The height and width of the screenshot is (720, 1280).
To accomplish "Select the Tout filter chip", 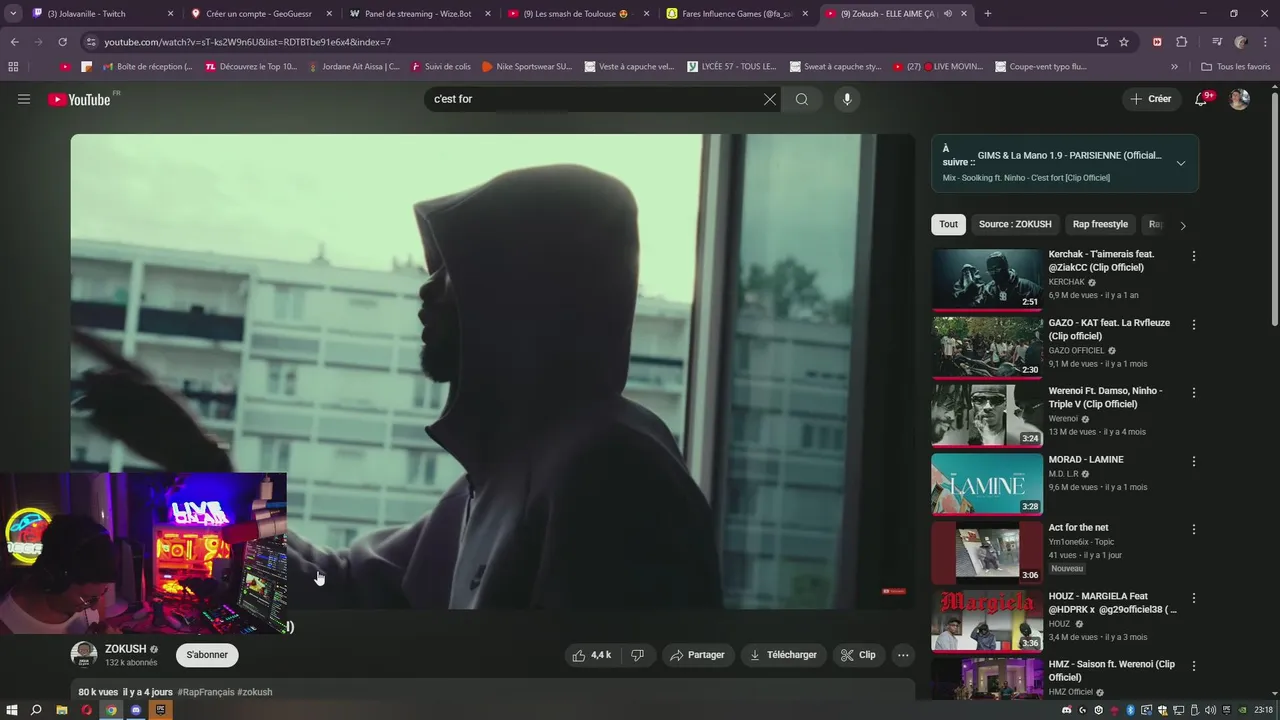I will tap(948, 224).
